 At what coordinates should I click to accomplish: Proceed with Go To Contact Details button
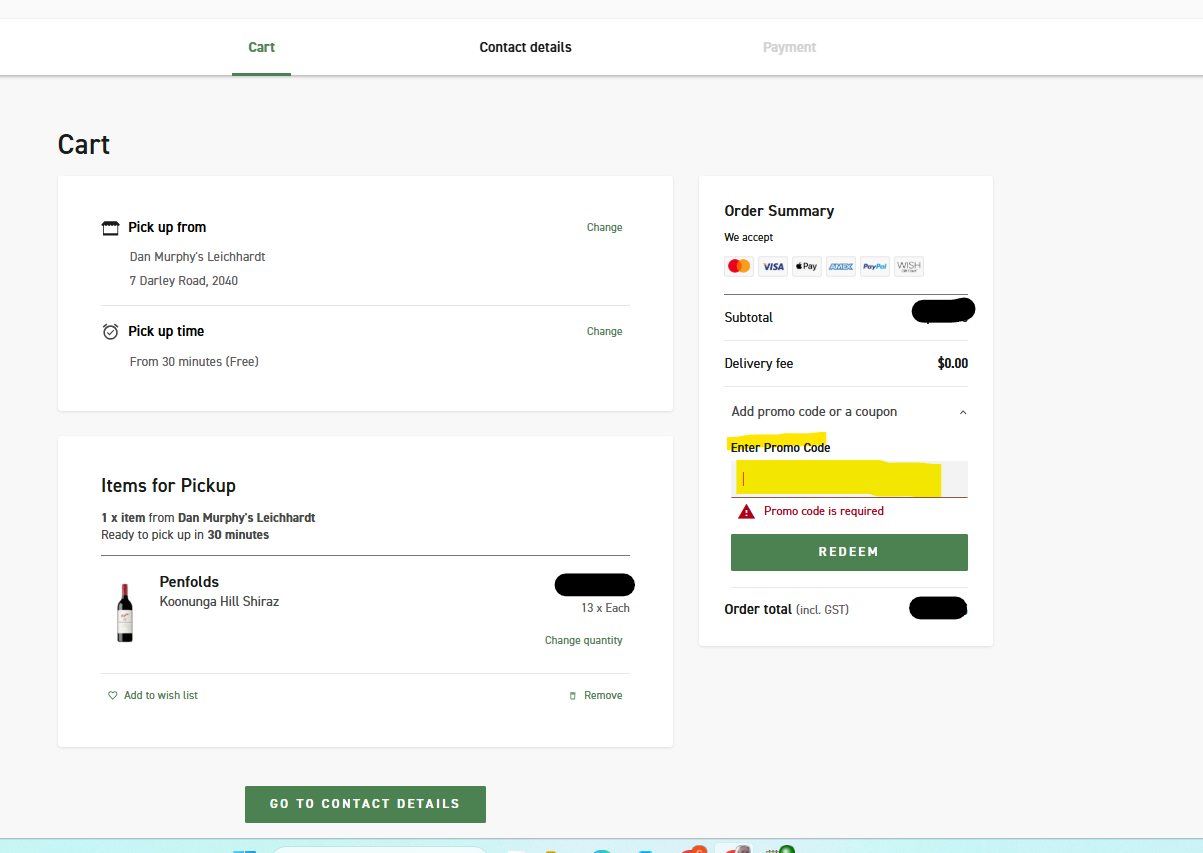click(365, 804)
